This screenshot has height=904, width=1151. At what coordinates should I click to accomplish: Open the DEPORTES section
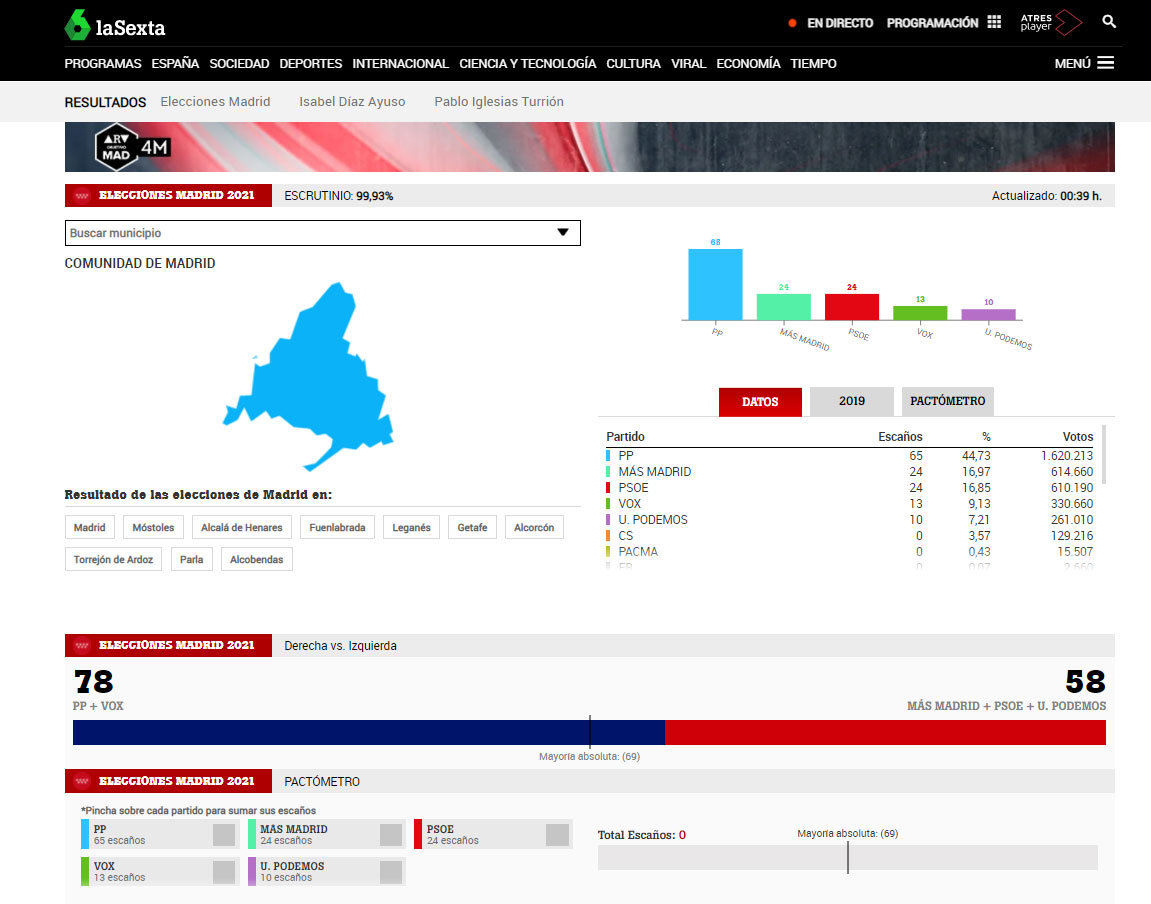311,64
